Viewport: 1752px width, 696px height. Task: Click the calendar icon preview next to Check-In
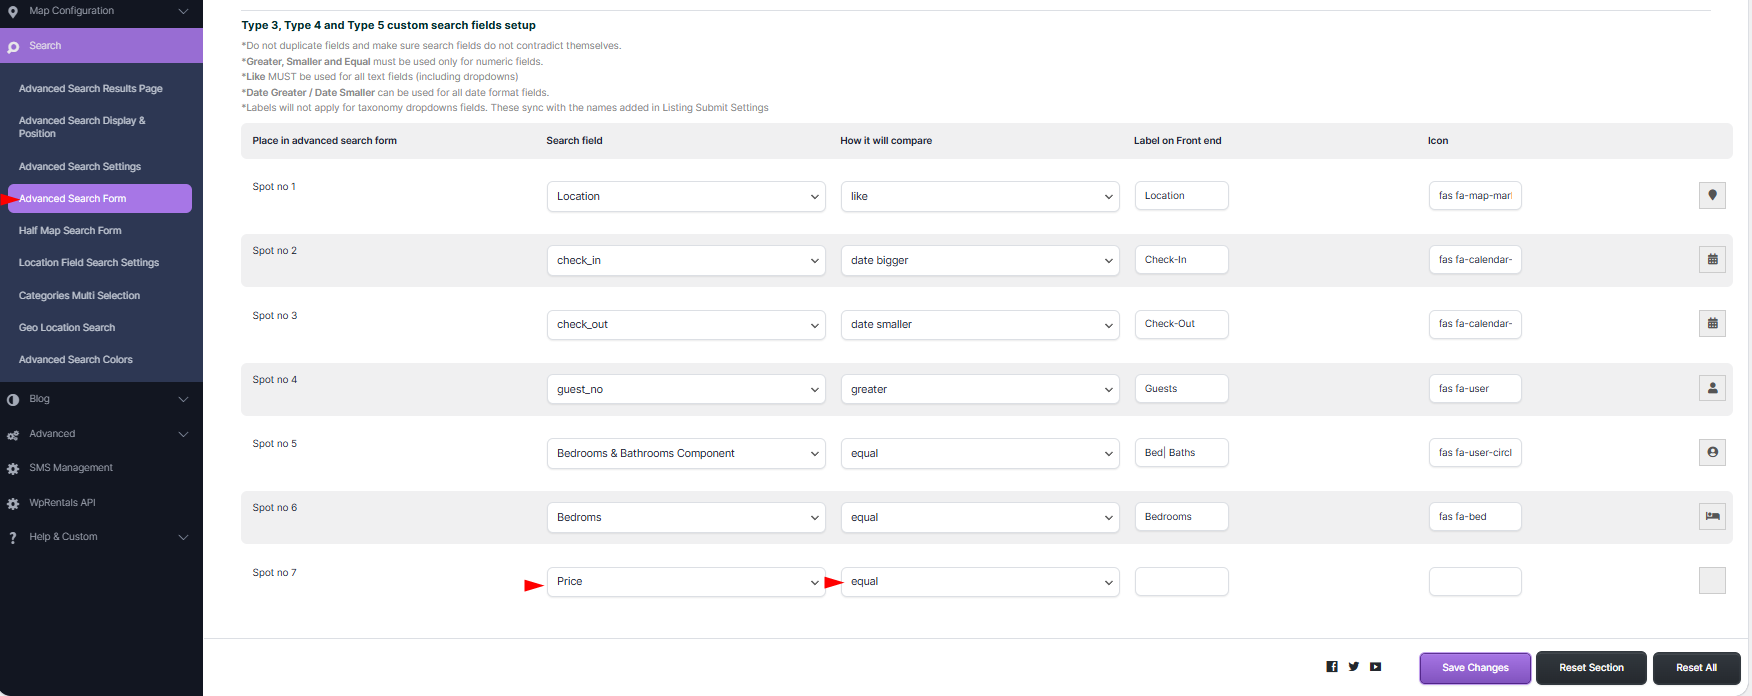pos(1712,260)
